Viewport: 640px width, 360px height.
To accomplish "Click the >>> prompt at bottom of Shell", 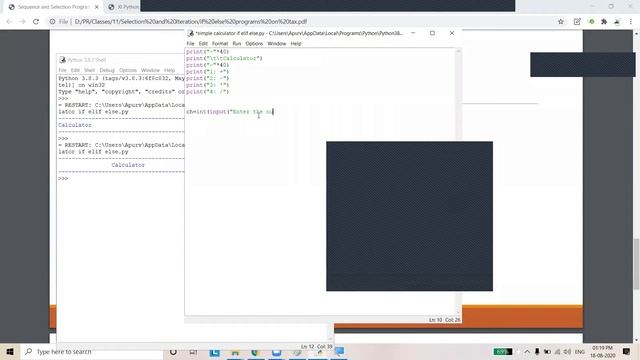I will 63,178.
